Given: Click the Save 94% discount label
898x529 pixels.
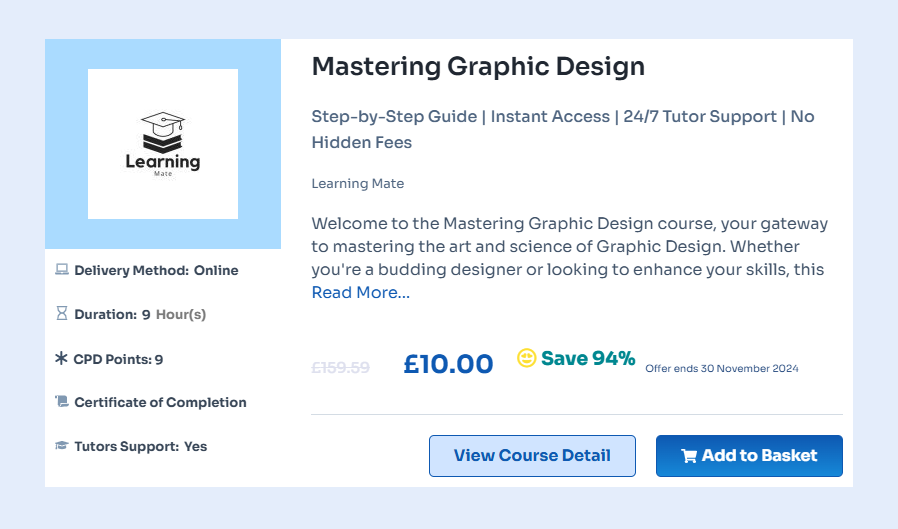Looking at the screenshot, I should (x=588, y=358).
